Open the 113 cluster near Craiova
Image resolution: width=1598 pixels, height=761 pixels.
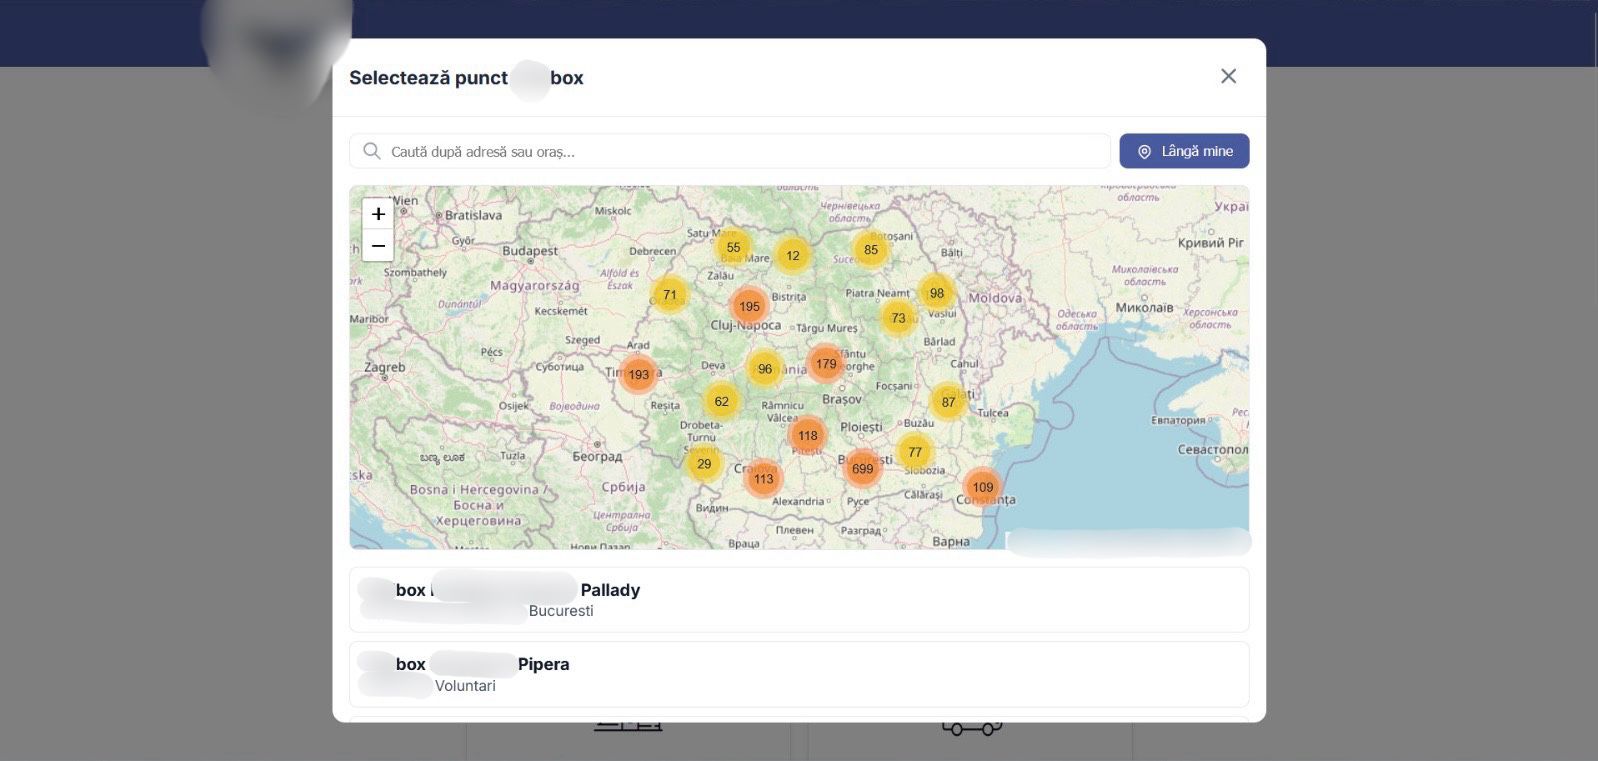pyautogui.click(x=763, y=479)
